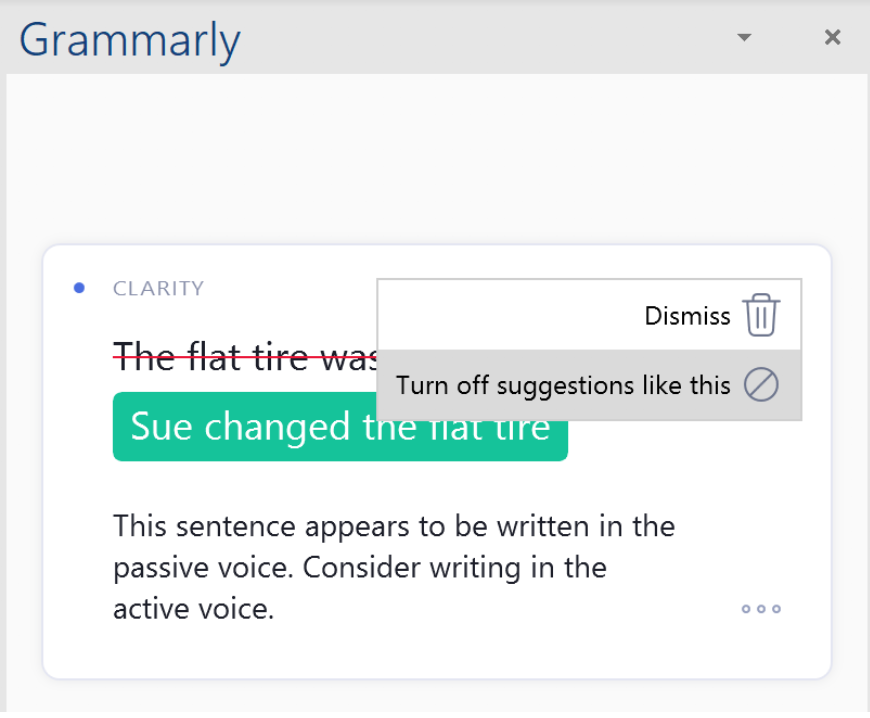Image resolution: width=870 pixels, height=718 pixels.
Task: Click the blank area above the suggestion card
Action: pos(435,160)
